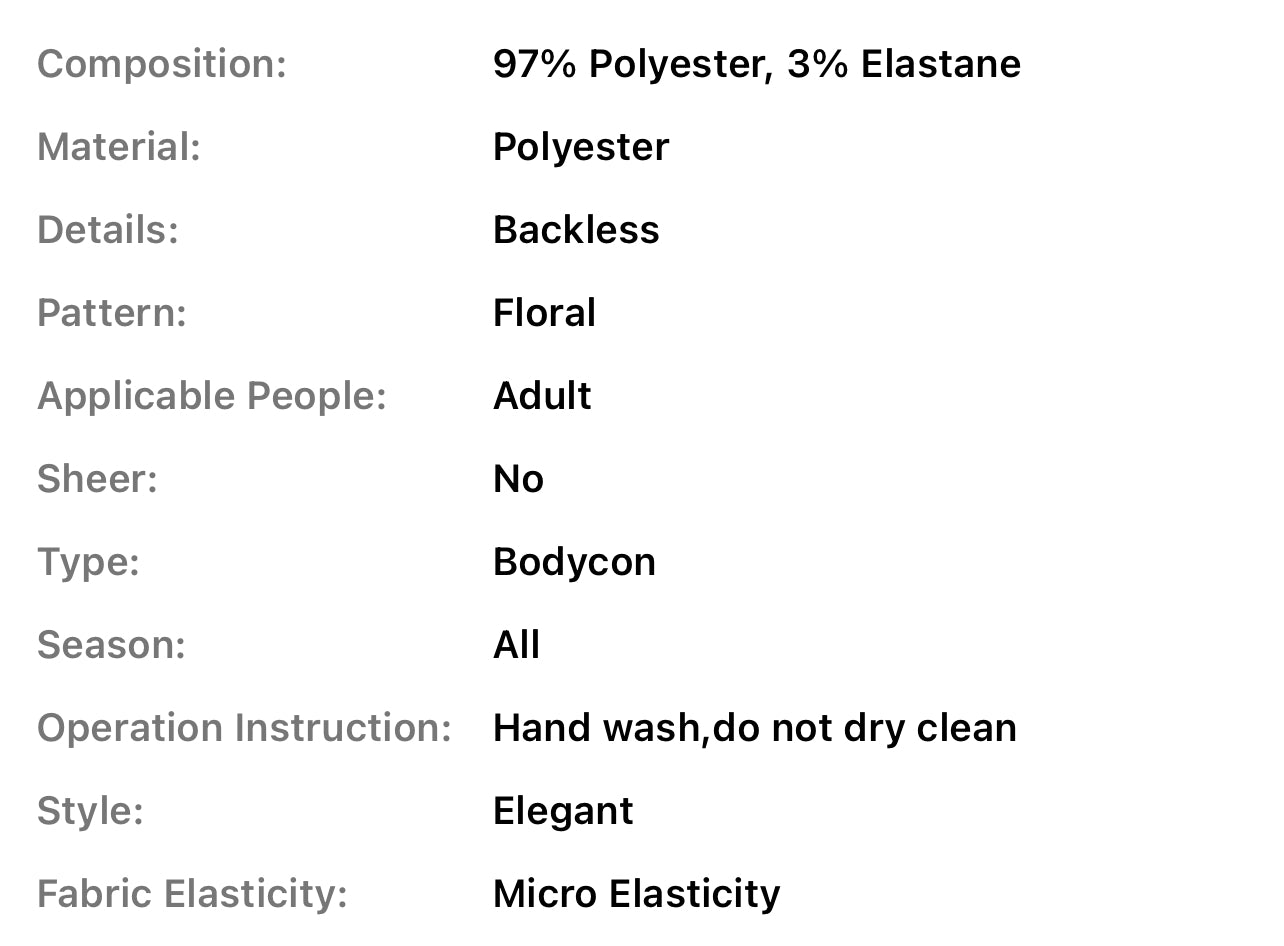The height and width of the screenshot is (946, 1284).
Task: Tap the Polyester value next to Material
Action: point(580,147)
